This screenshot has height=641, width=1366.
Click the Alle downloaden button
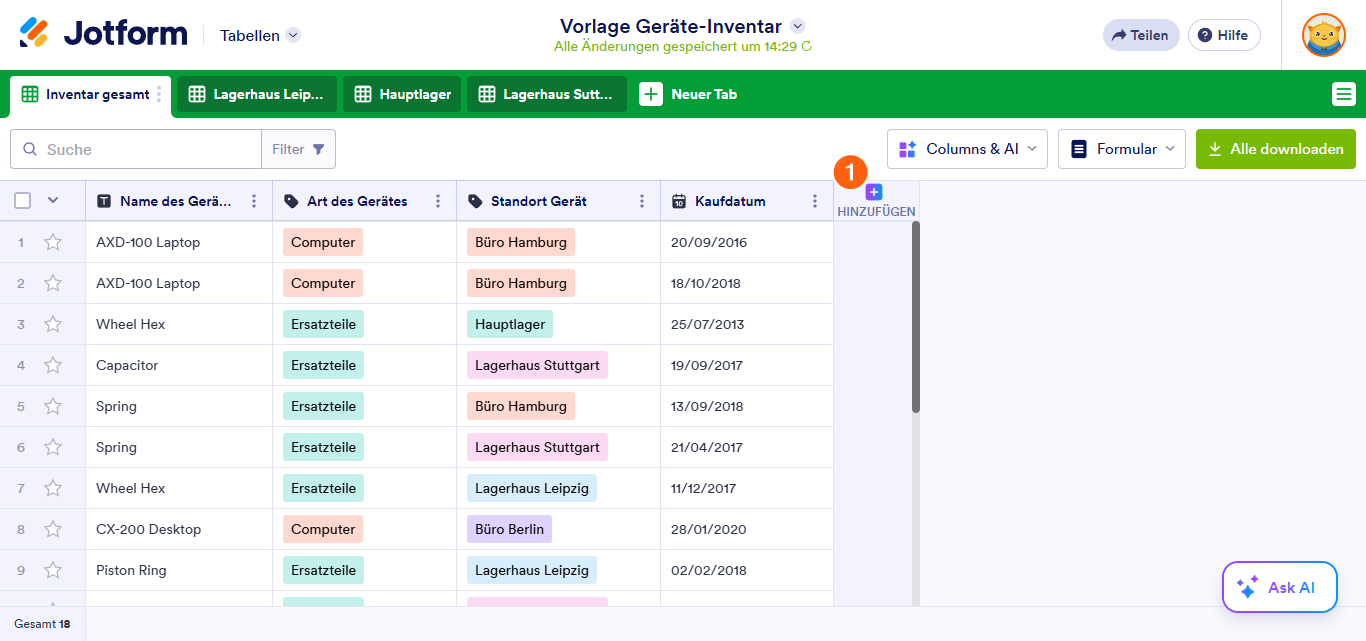(x=1275, y=148)
